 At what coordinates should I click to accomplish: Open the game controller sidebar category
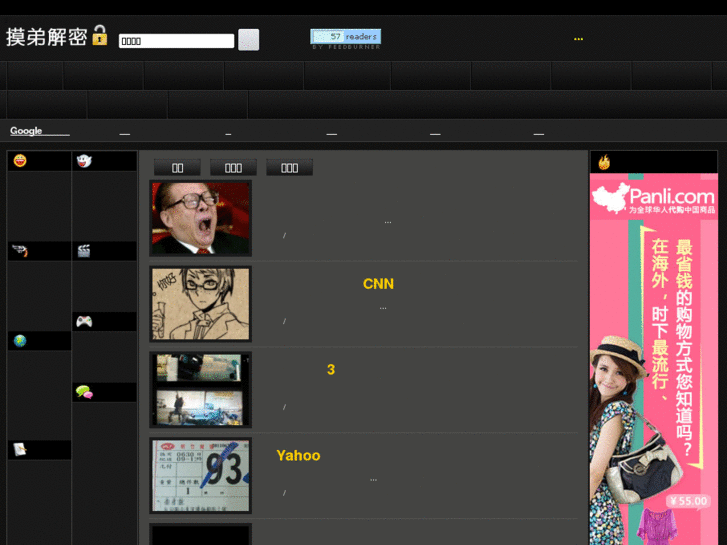pos(84,321)
